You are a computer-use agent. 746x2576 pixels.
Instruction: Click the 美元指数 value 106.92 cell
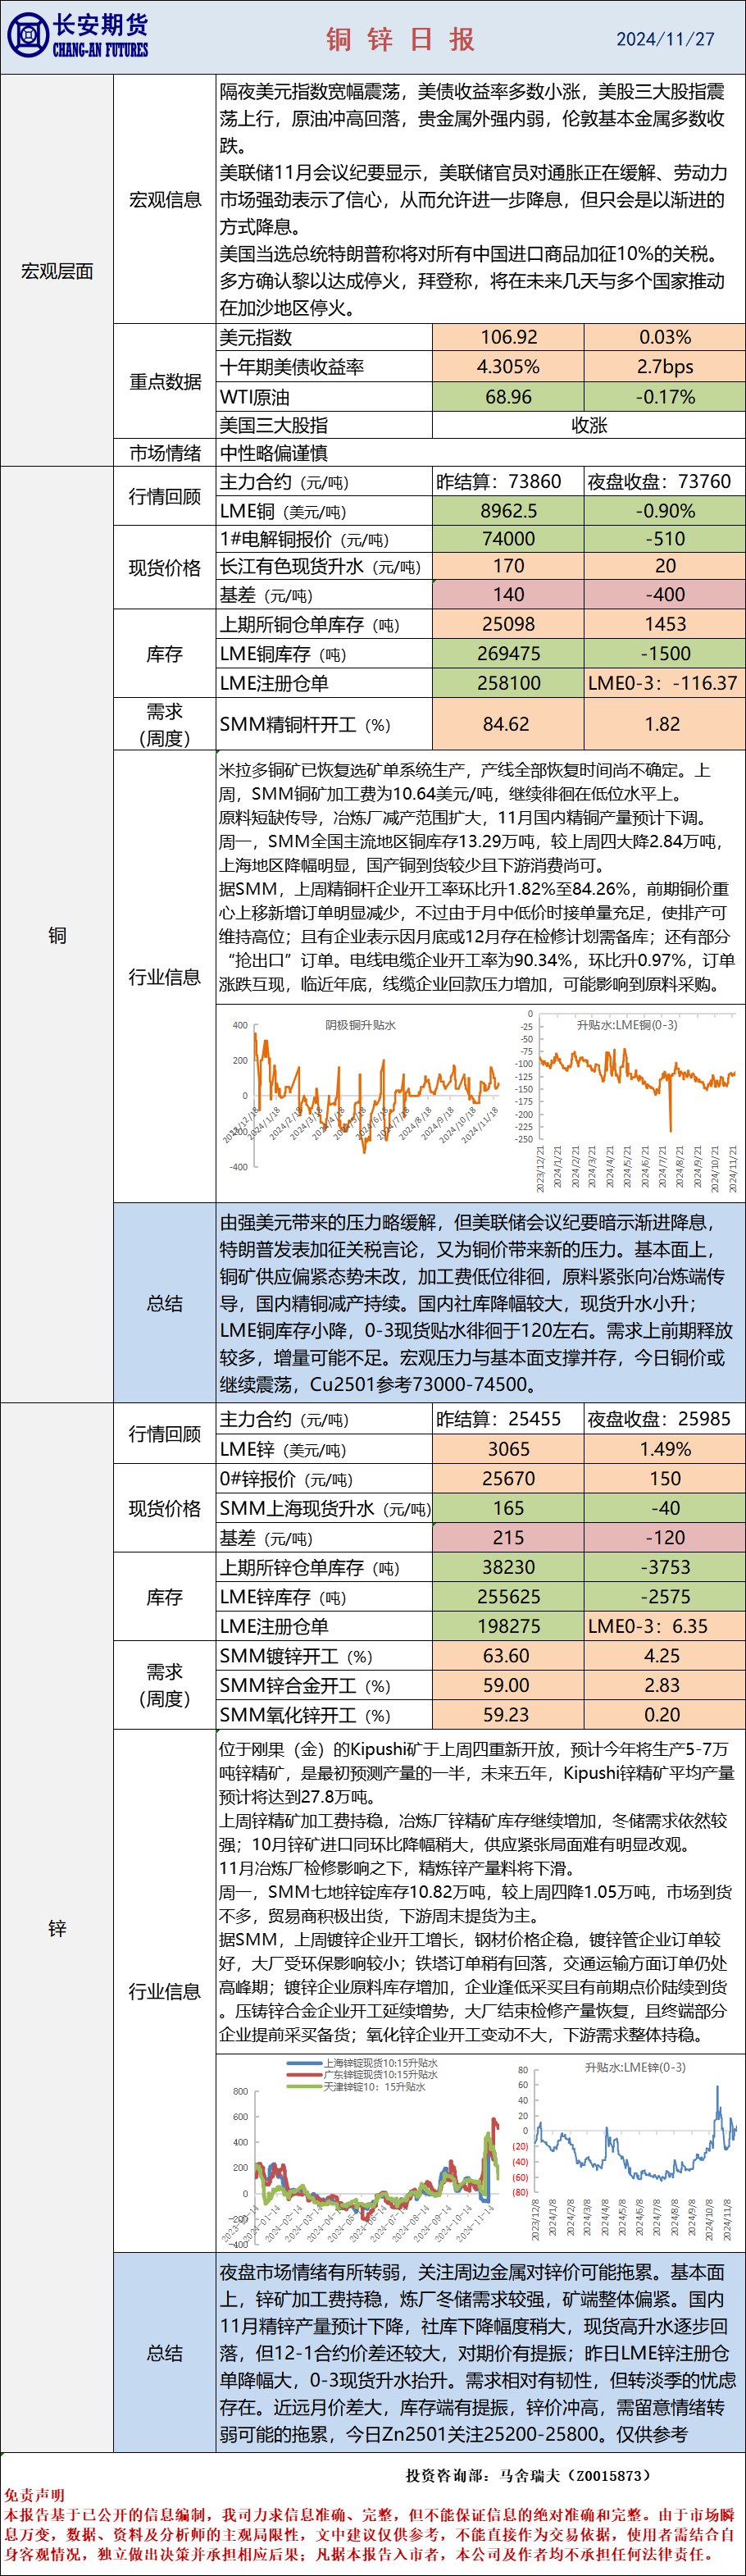[x=508, y=338]
